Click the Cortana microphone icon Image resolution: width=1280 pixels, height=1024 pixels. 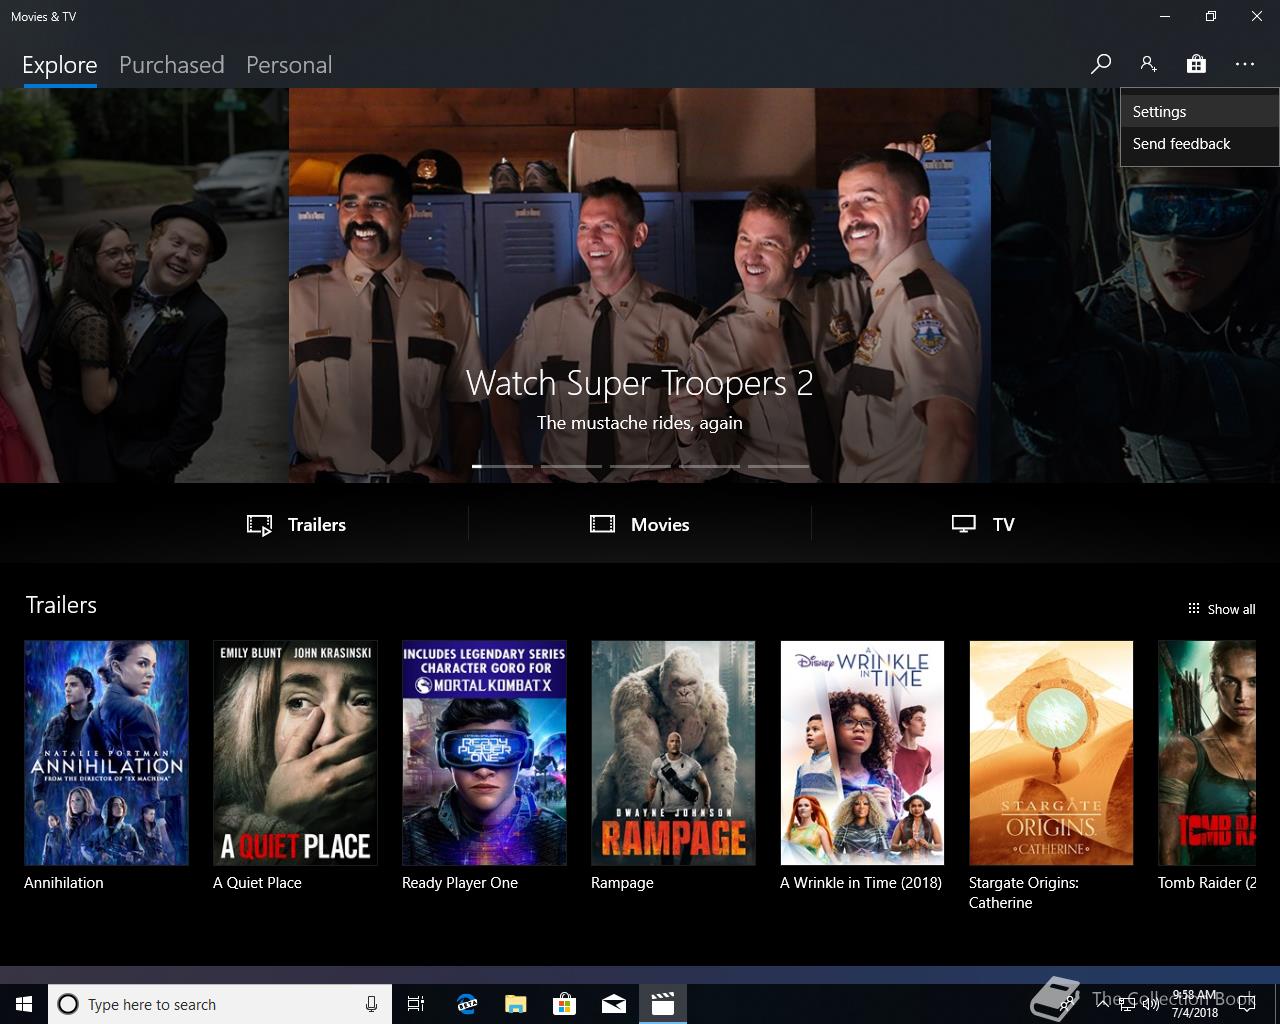click(x=372, y=1004)
